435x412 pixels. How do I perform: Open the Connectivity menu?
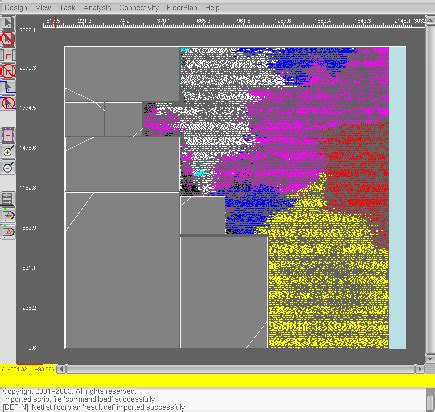(139, 7)
